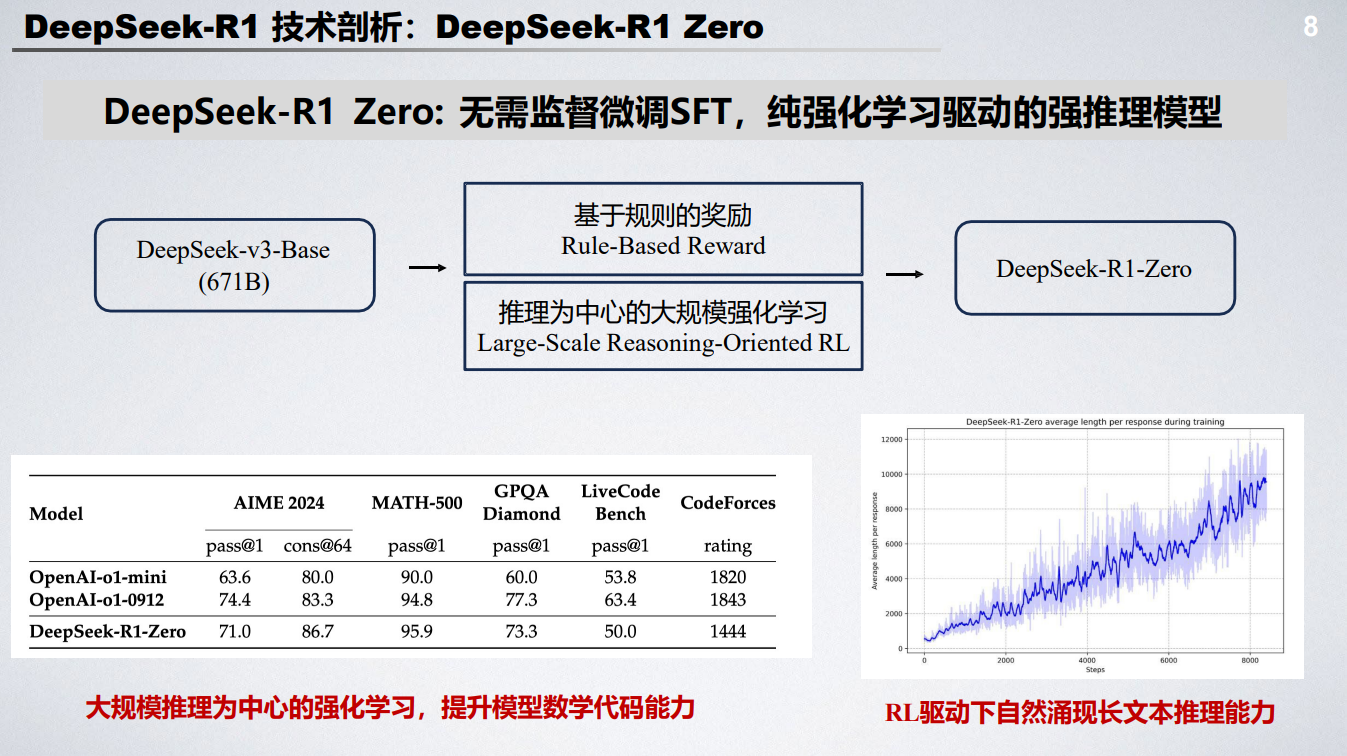Click the 'AIME 2024' column header

[x=279, y=503]
